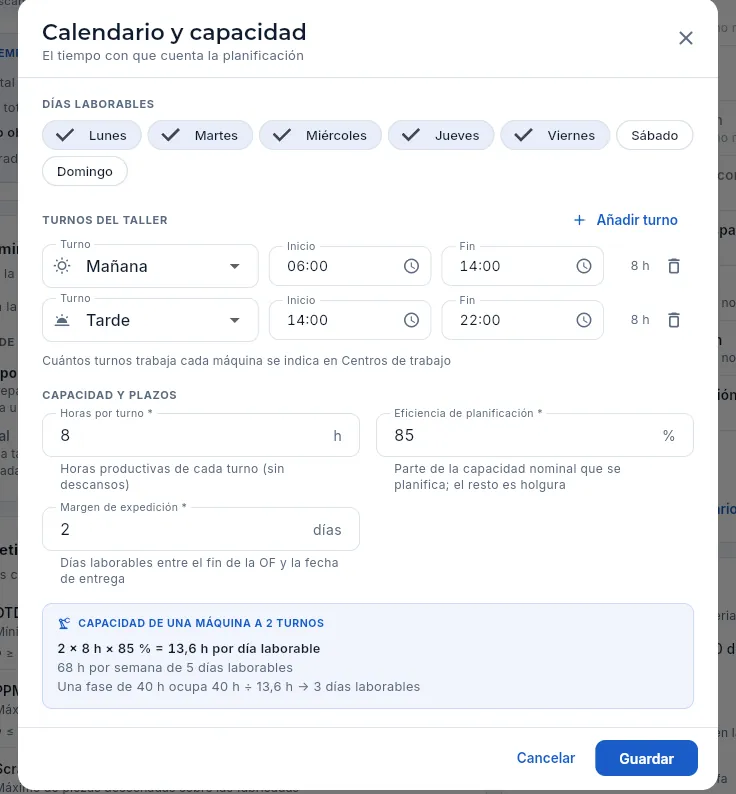Toggle the Miércoles working day chip
The width and height of the screenshot is (736, 794).
point(320,135)
